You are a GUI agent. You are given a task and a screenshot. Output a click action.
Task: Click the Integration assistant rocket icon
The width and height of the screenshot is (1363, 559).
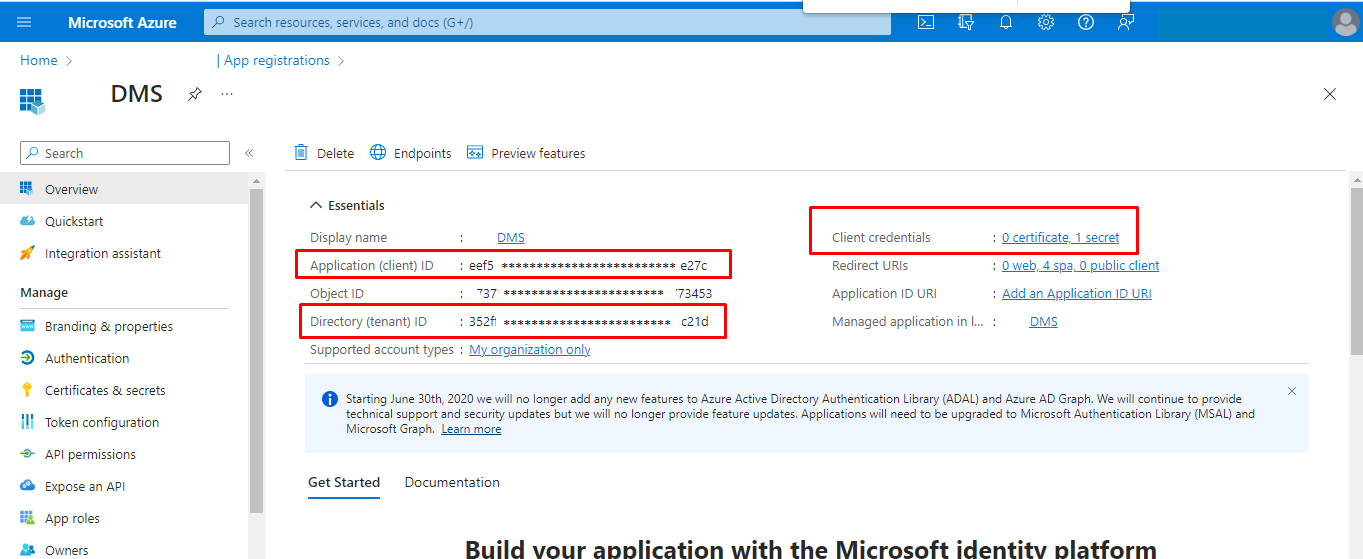pyautogui.click(x=27, y=253)
